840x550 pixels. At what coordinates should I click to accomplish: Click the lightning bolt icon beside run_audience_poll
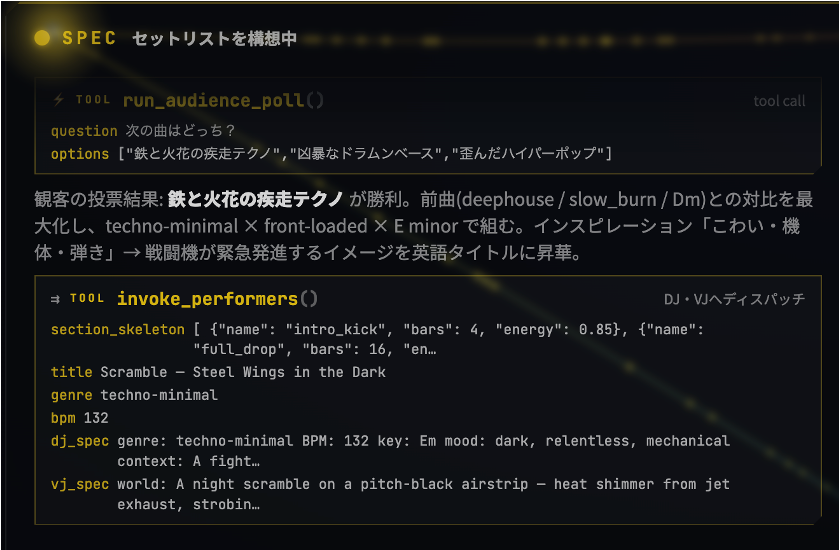(58, 100)
